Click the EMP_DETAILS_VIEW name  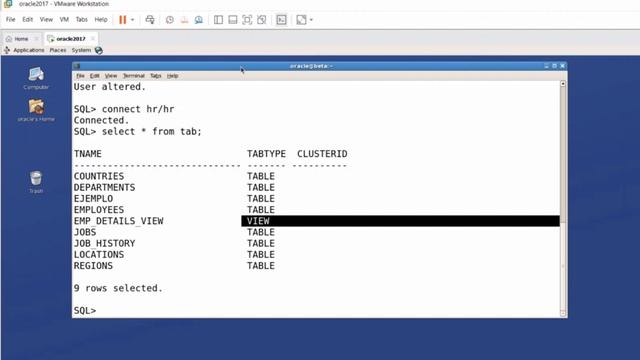click(118, 221)
